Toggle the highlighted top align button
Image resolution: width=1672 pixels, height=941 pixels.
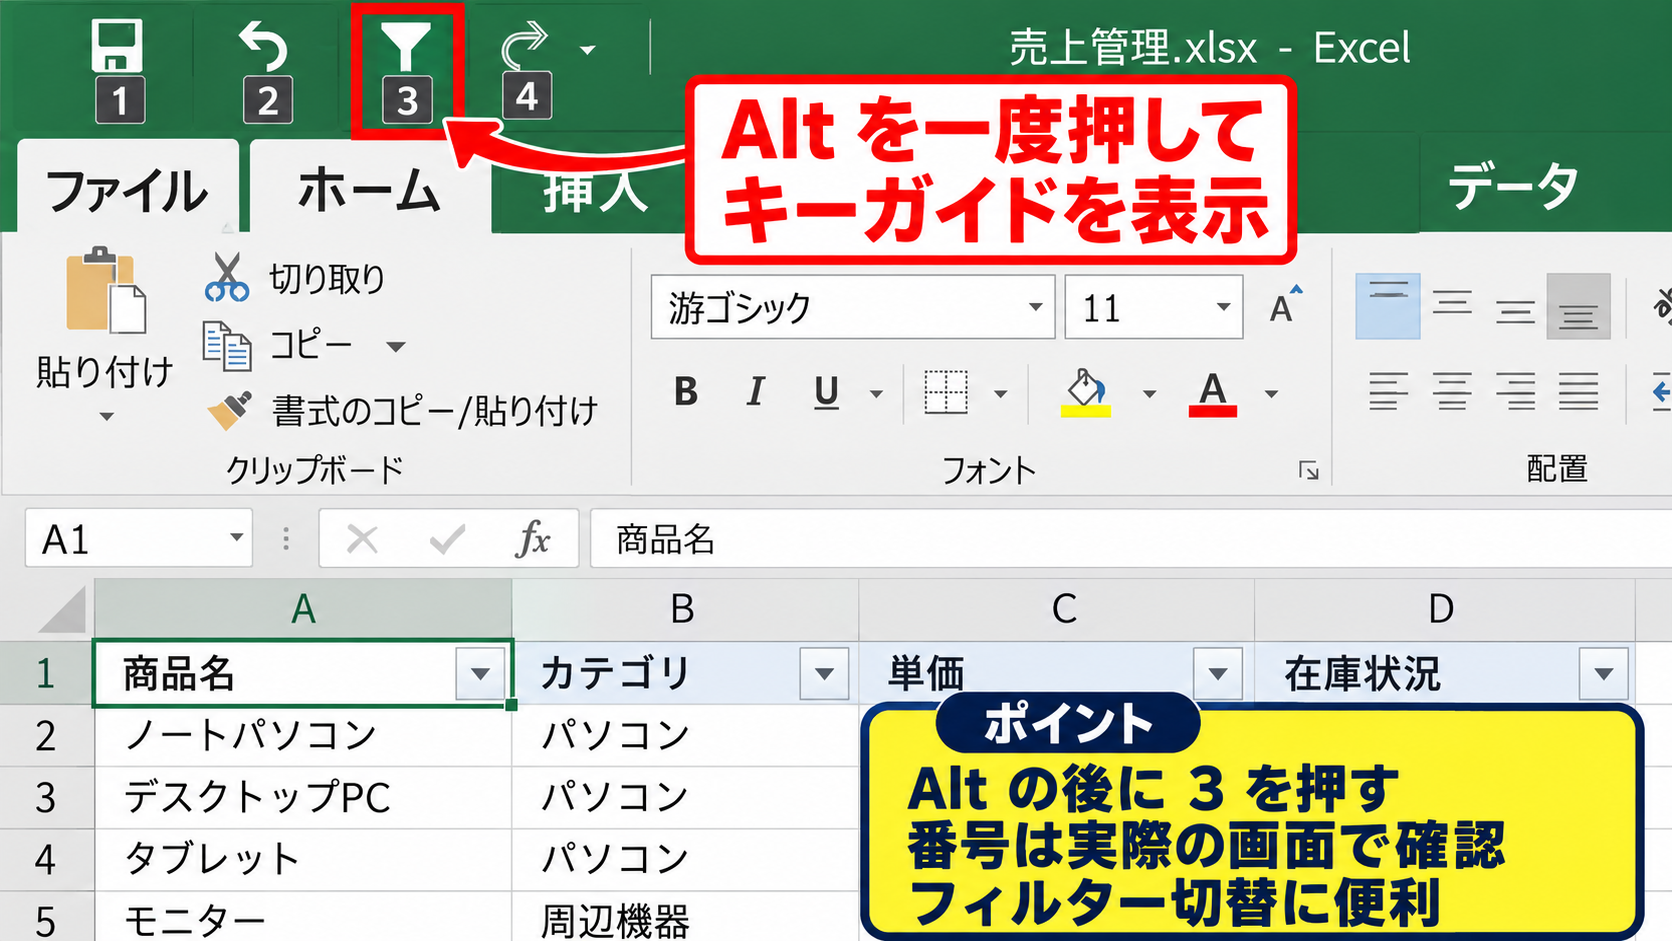[x=1388, y=306]
